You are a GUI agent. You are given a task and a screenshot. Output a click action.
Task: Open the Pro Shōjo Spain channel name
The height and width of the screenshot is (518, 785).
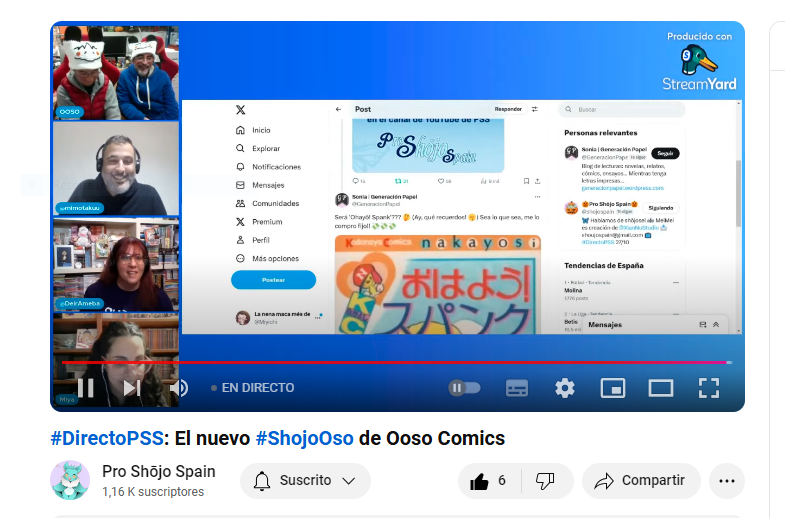(x=159, y=471)
